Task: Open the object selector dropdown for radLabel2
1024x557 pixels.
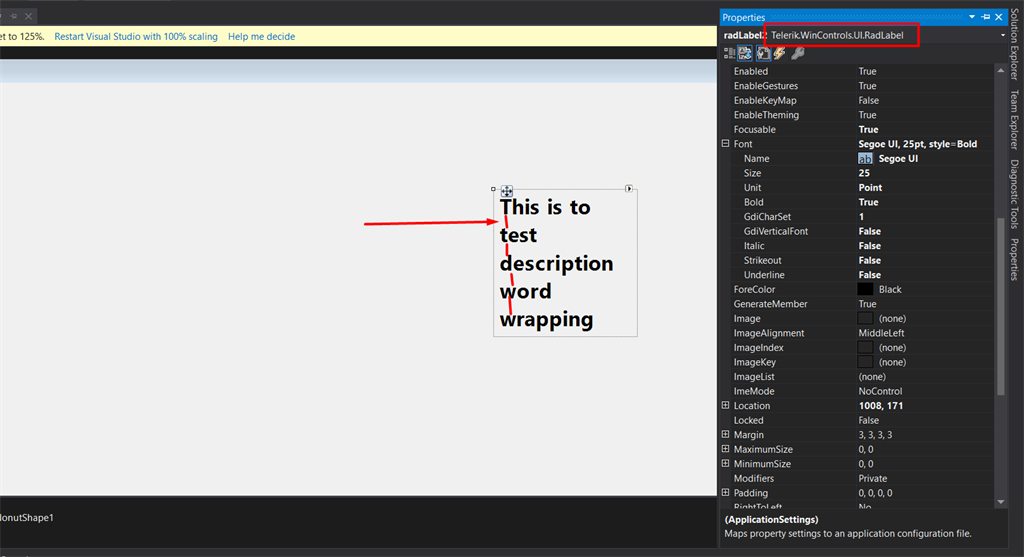Action: [x=1003, y=35]
